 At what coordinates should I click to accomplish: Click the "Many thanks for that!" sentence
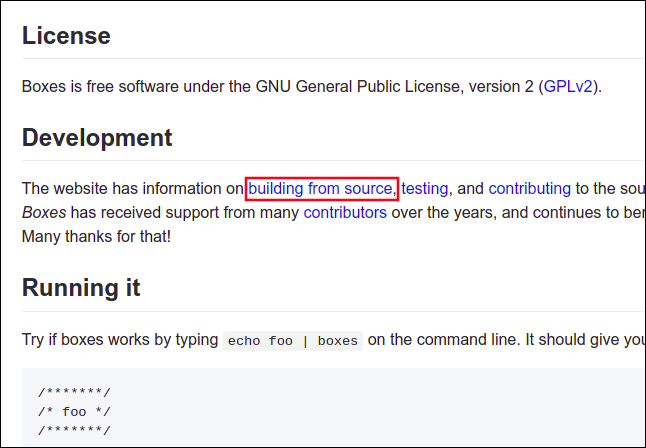(x=96, y=237)
